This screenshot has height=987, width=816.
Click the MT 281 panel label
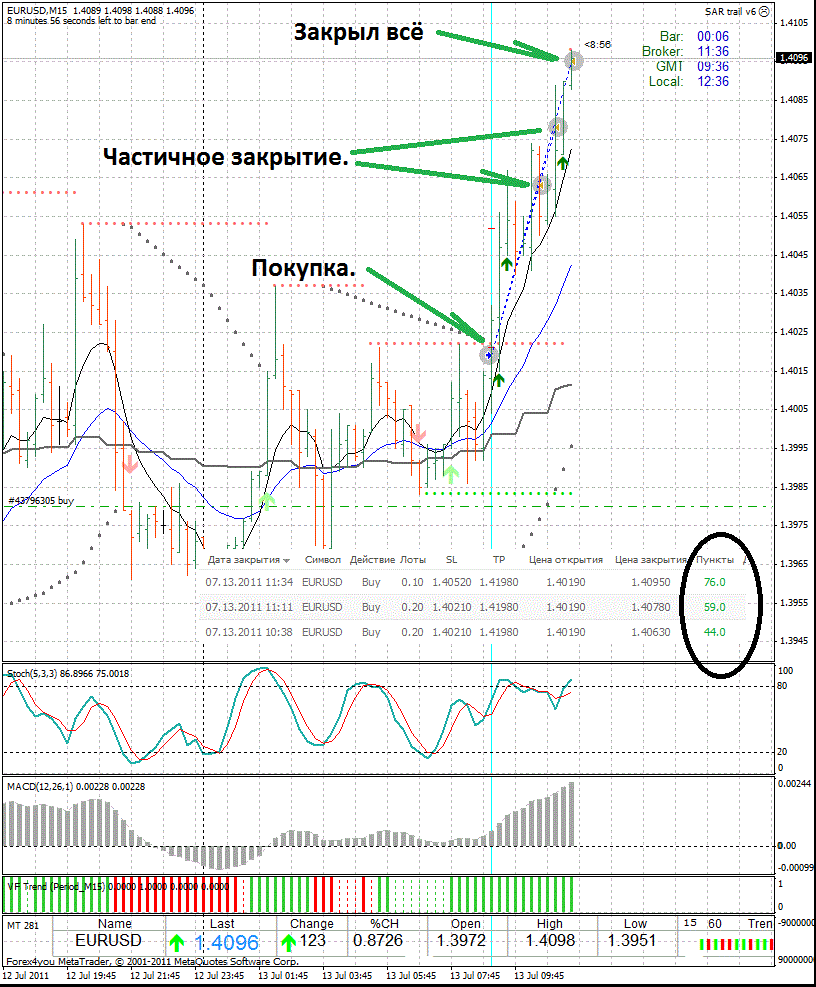[23, 925]
